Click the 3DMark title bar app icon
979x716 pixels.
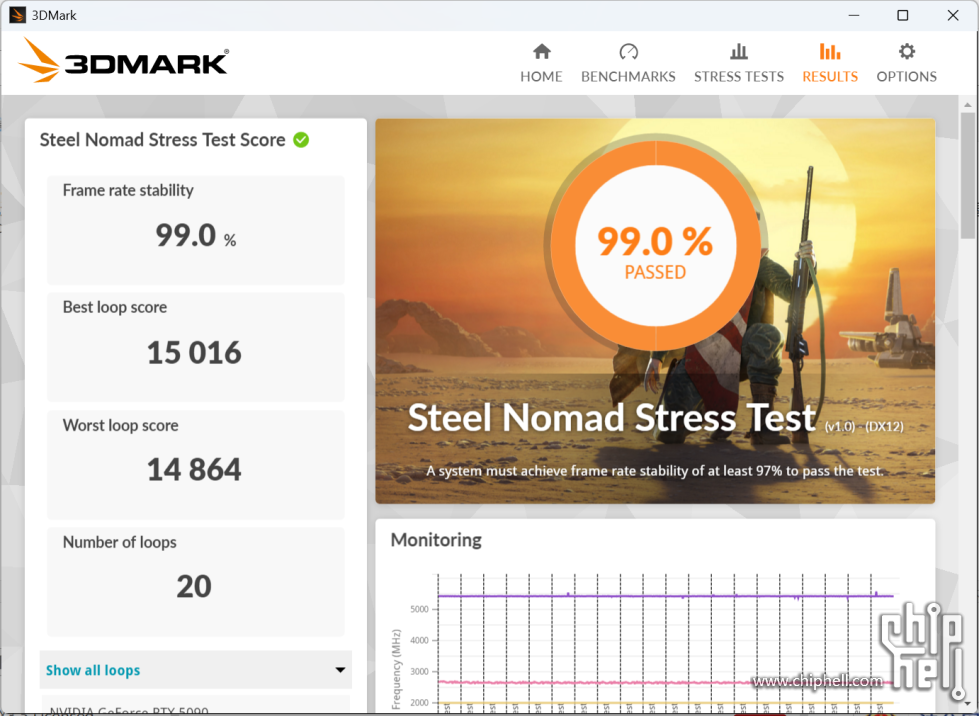click(x=17, y=15)
